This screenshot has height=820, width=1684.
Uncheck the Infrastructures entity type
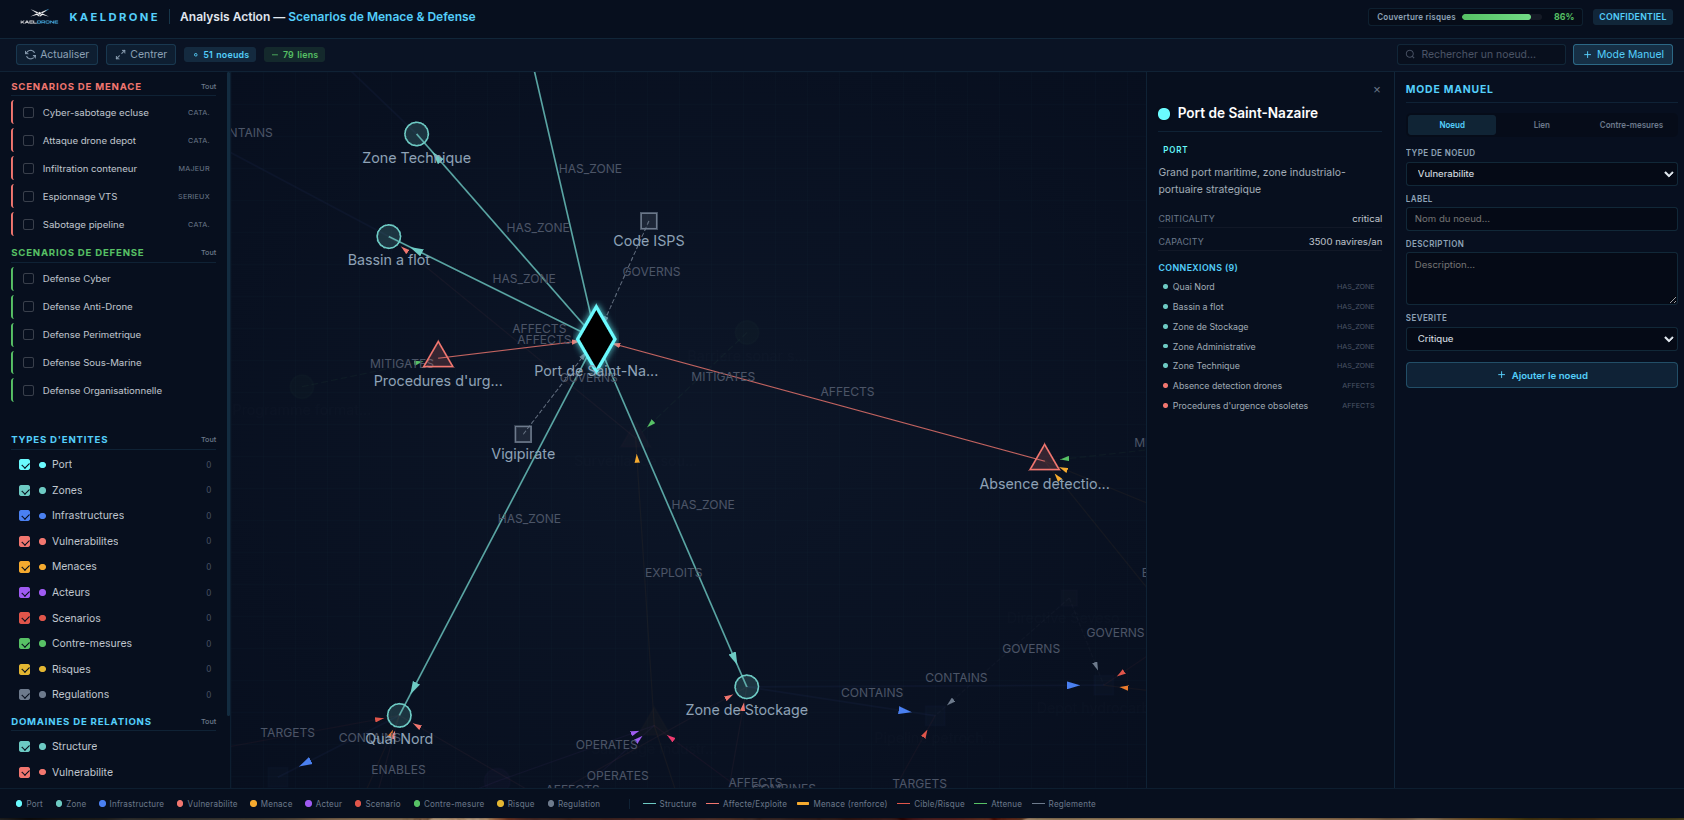point(25,516)
